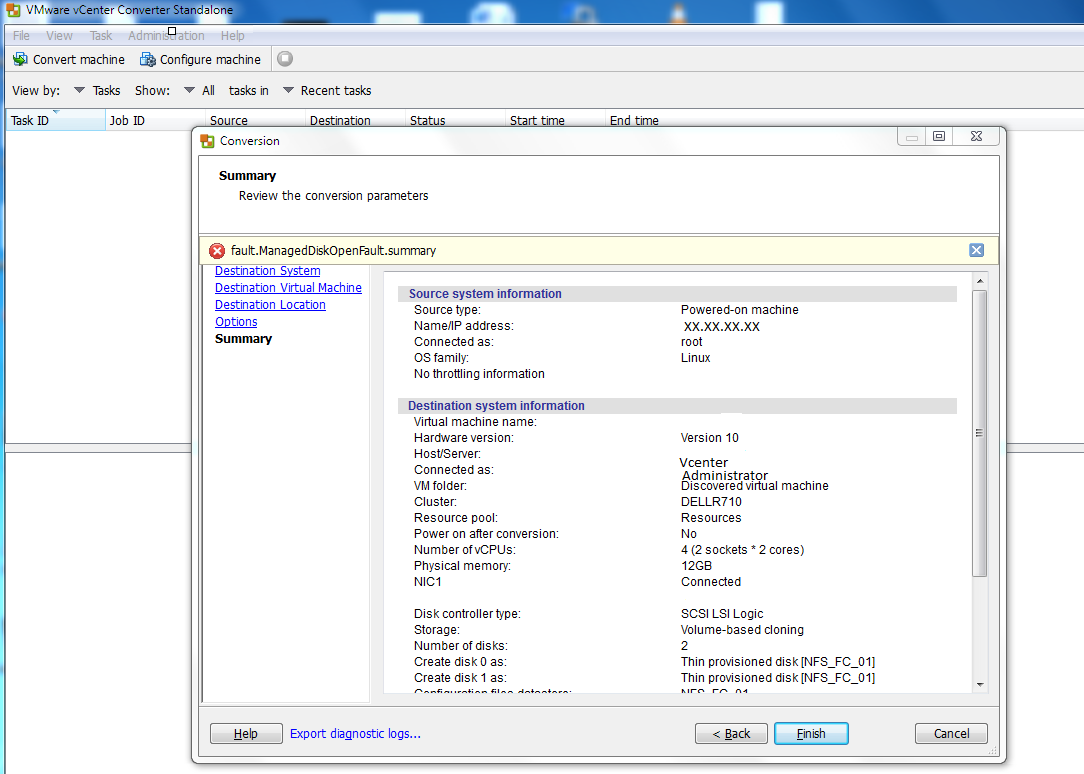
Task: Sort by Start time column
Action: pos(555,120)
